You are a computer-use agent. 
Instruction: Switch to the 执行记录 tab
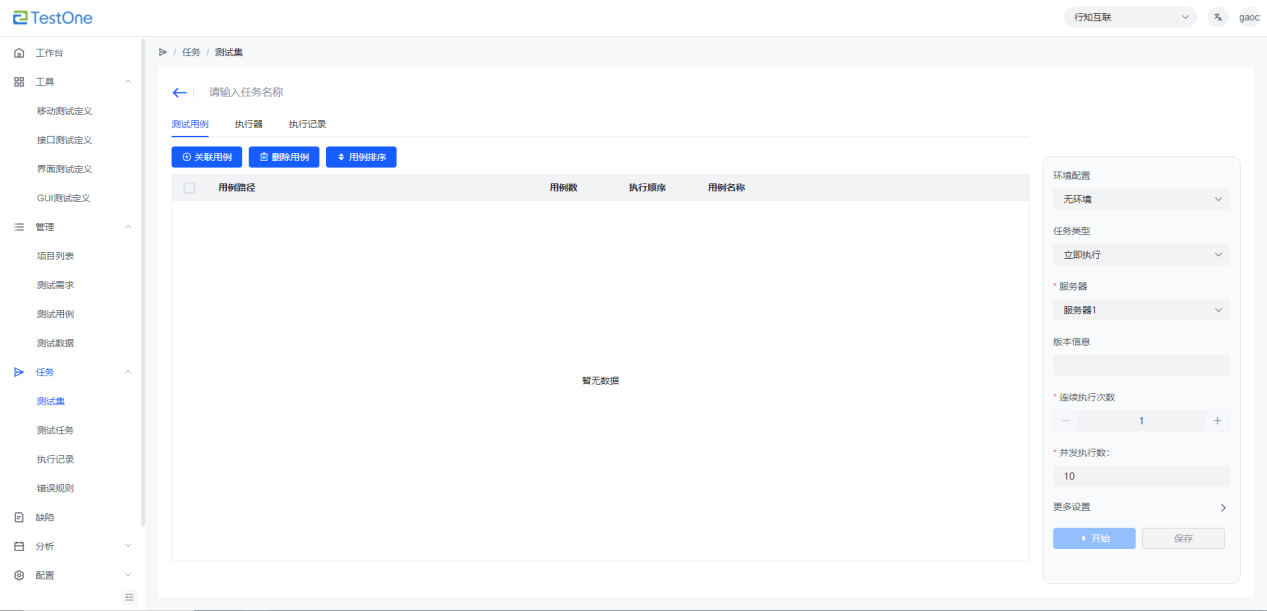[x=307, y=124]
